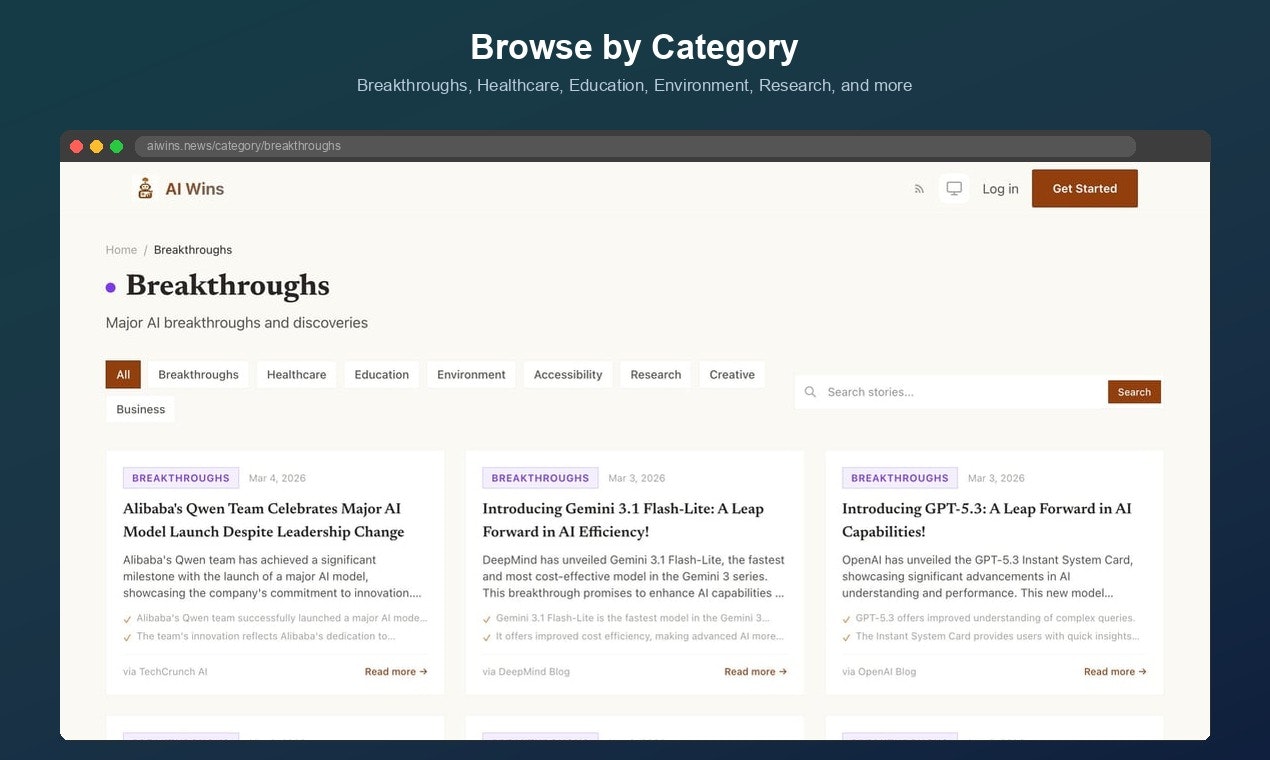Click the RSS feed icon
Image resolution: width=1270 pixels, height=760 pixels.
tap(919, 188)
